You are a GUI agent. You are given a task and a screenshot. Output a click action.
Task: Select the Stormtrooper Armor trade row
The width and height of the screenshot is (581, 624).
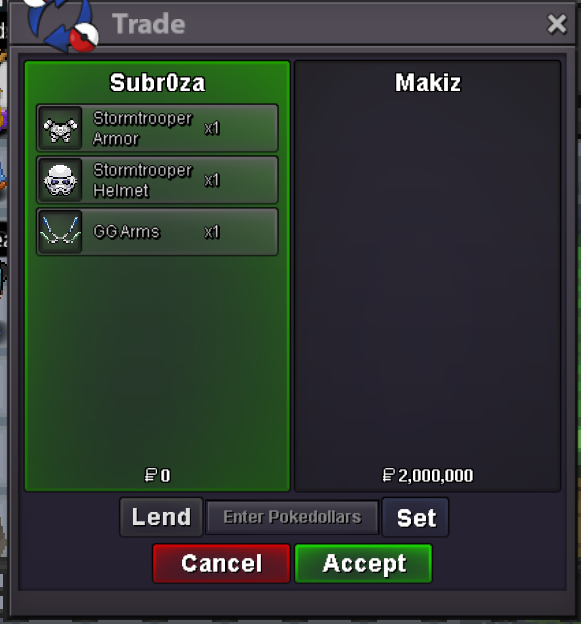click(157, 128)
